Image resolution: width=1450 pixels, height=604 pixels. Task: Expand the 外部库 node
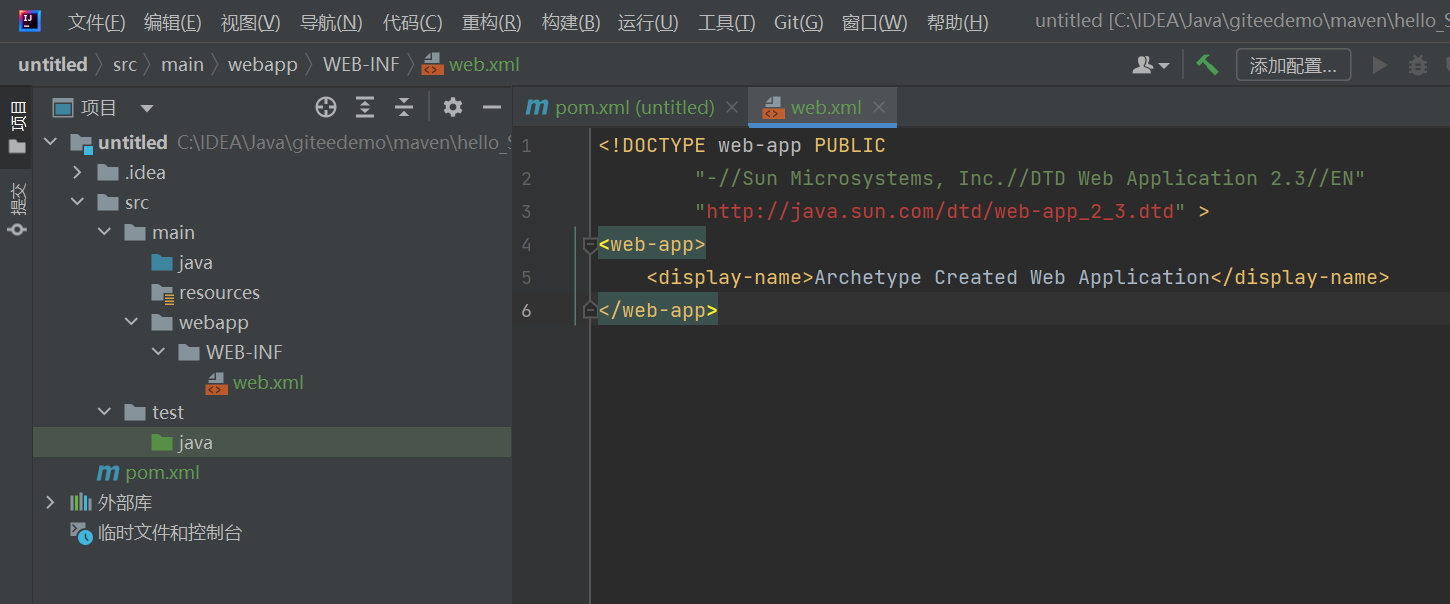point(51,503)
